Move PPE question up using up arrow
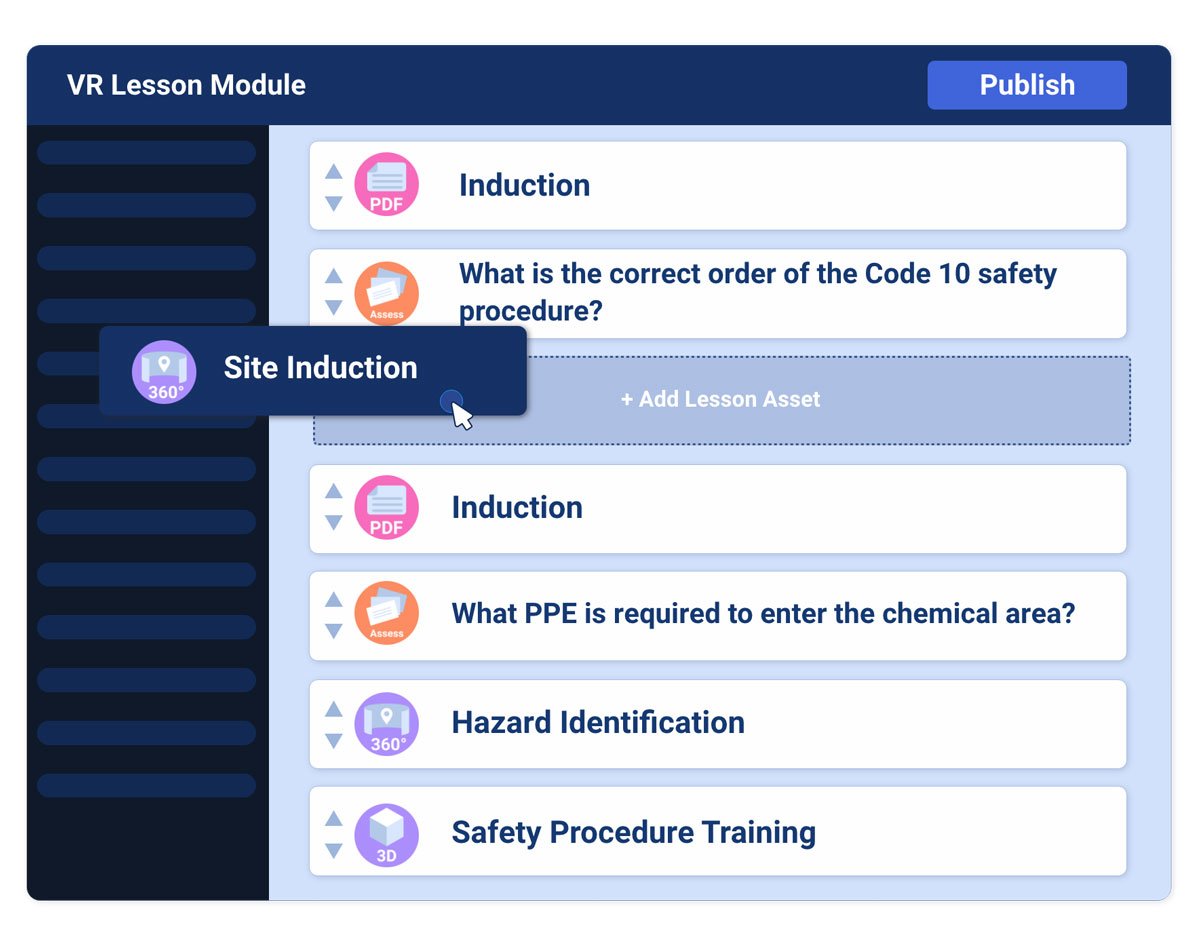The image size is (1200, 947). click(334, 599)
